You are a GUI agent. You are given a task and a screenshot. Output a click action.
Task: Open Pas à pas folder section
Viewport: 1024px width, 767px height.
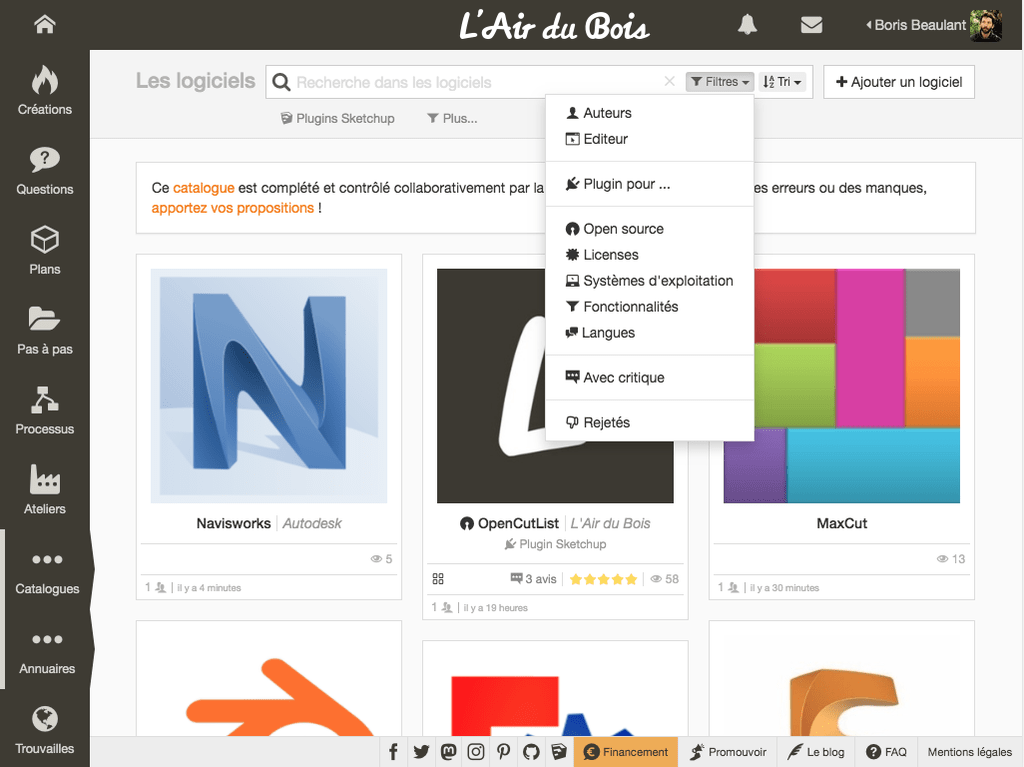(x=44, y=330)
